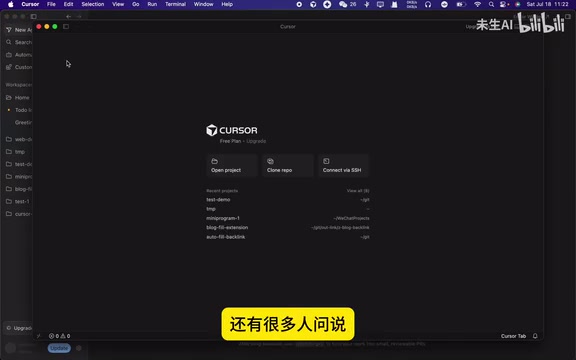Open the recent project auto-fill-backlink

click(x=288, y=237)
